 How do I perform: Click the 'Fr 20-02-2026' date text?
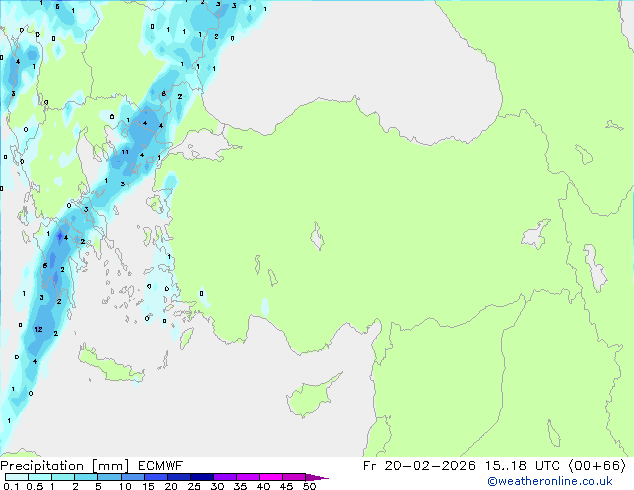(419, 466)
